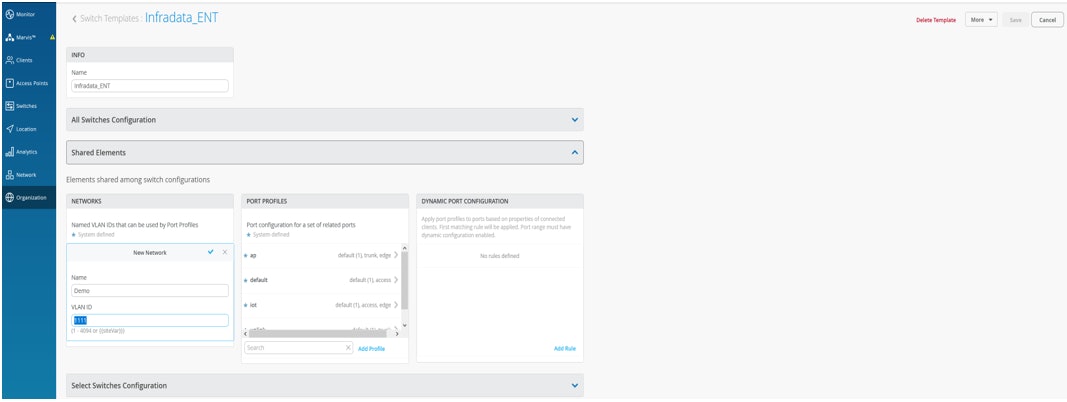Click the Delete Template link
This screenshot has height=402, width=1067.
pyautogui.click(x=936, y=20)
